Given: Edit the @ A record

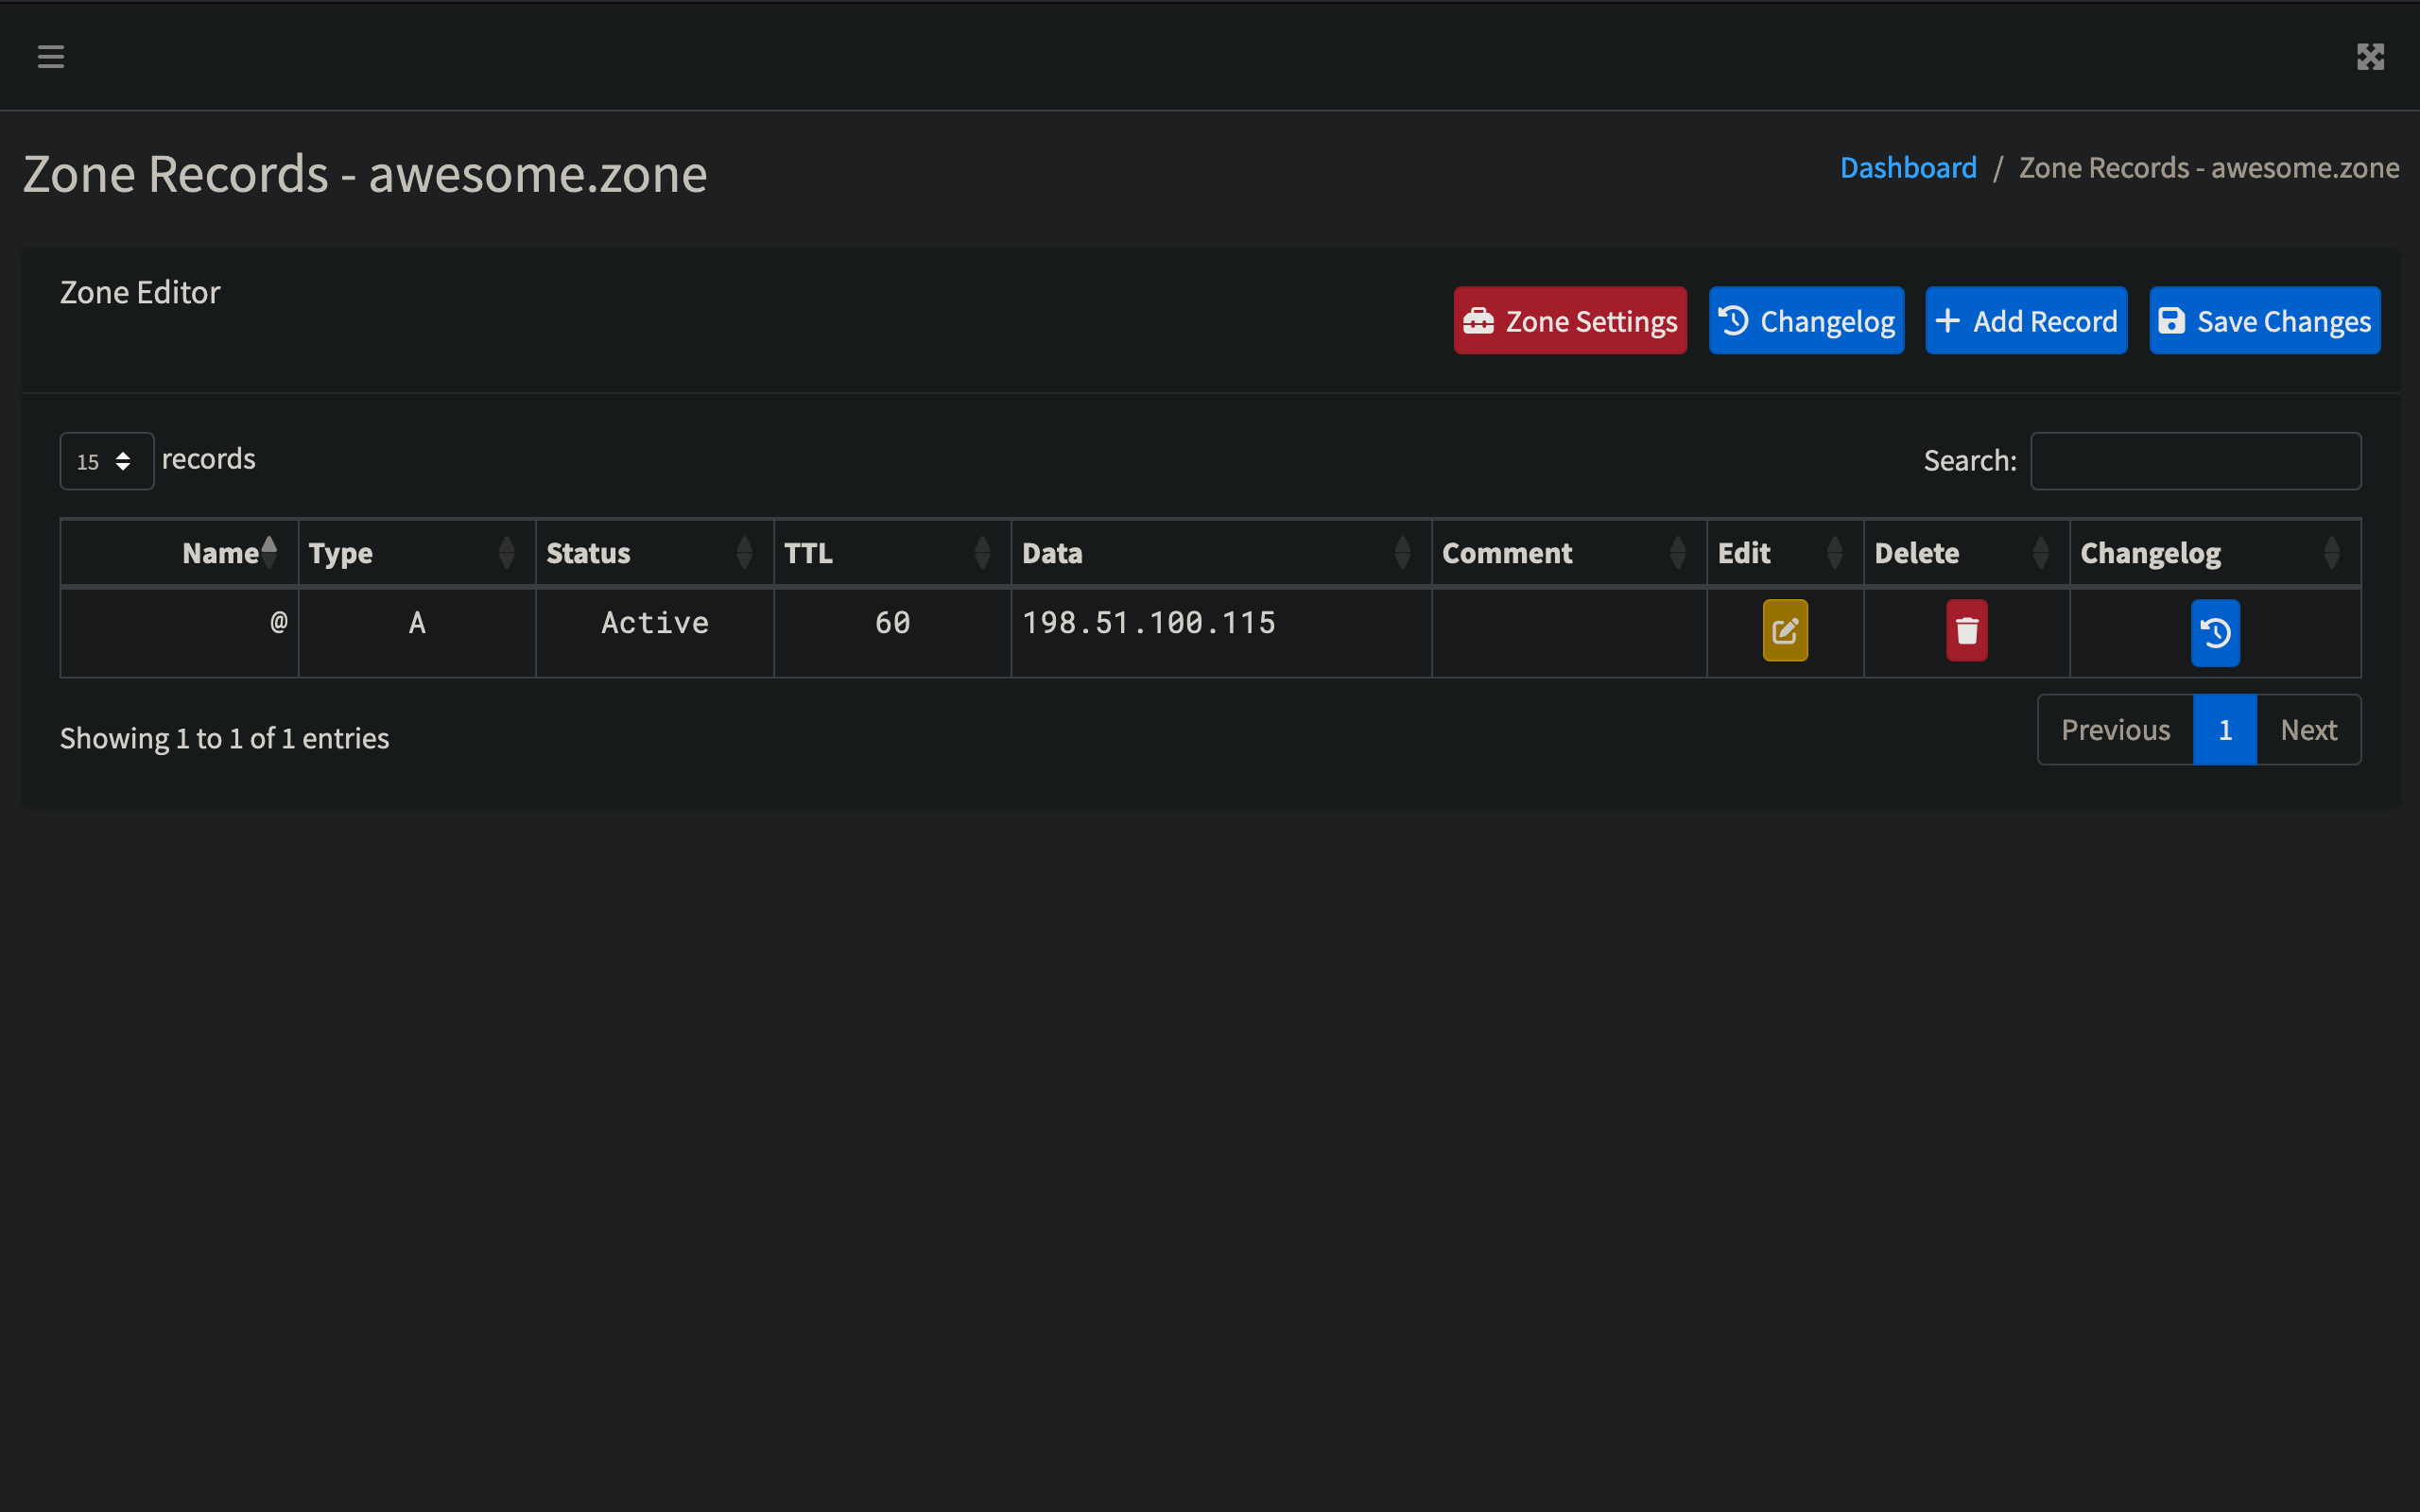Looking at the screenshot, I should click(1785, 630).
